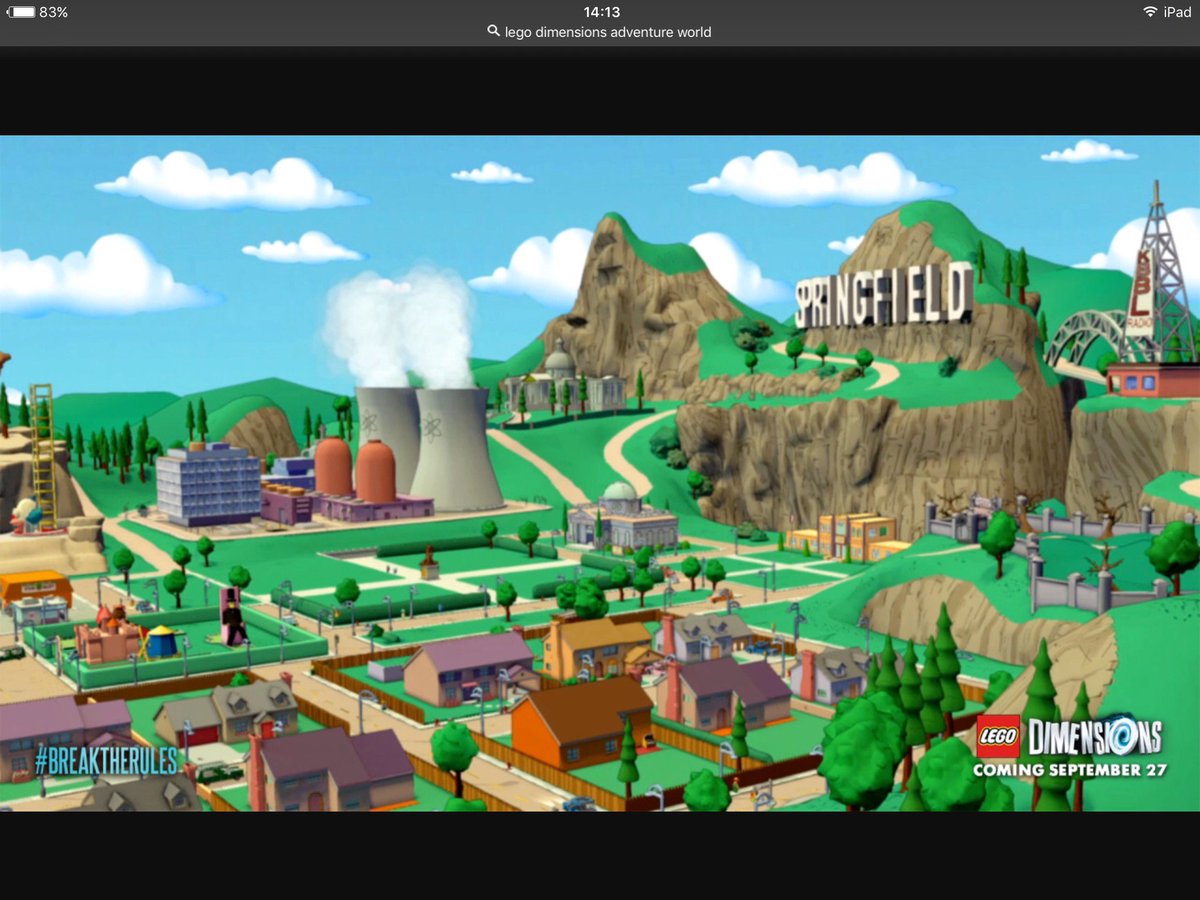
Task: Tap the #BREAKTHERULES hashtag text
Action: [x=106, y=761]
